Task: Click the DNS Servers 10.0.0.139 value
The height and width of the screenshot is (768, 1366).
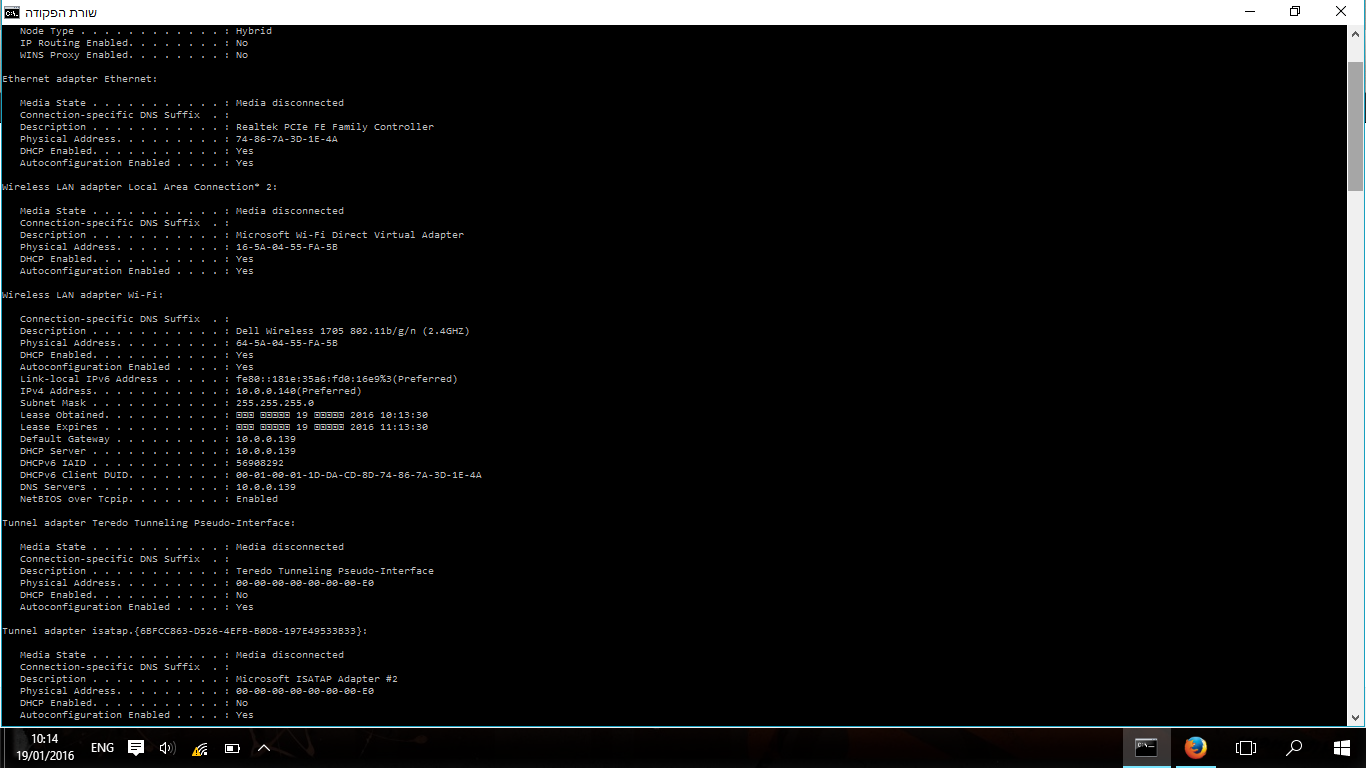Action: pyautogui.click(x=266, y=487)
